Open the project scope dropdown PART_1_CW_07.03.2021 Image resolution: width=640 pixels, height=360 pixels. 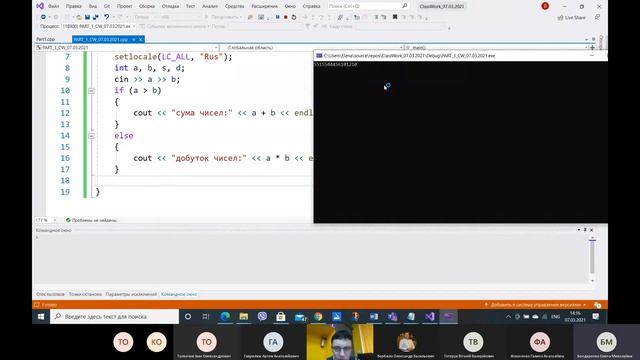click(127, 47)
